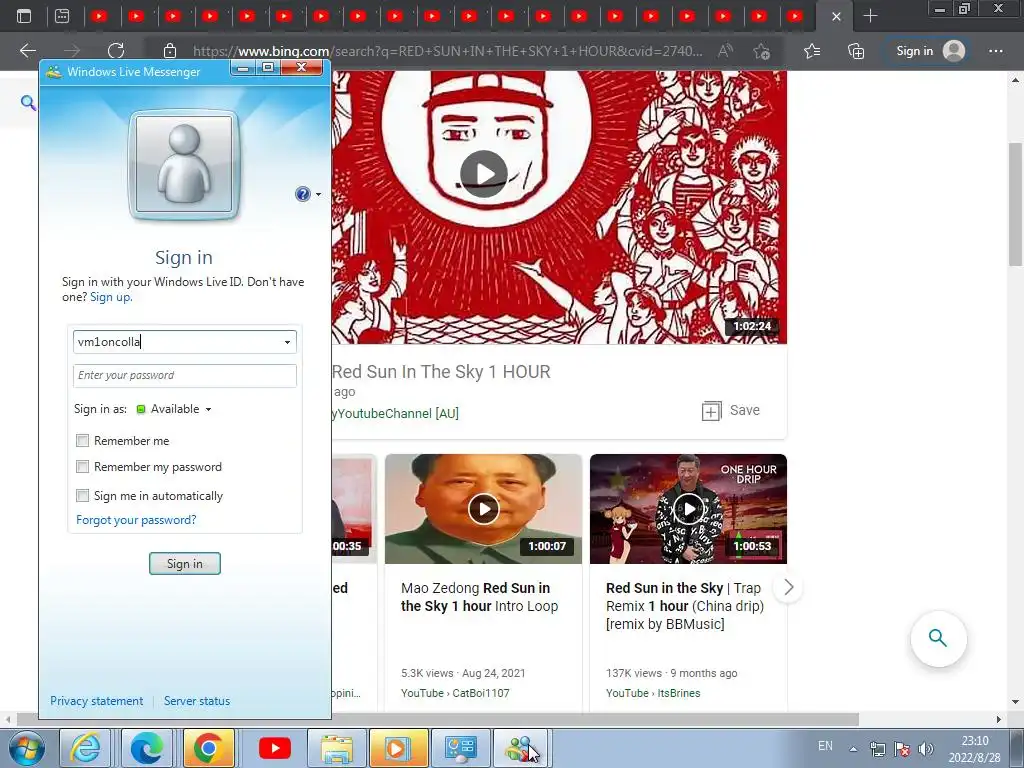This screenshot has height=768, width=1024.
Task: Click the floating round search button
Action: (x=938, y=638)
